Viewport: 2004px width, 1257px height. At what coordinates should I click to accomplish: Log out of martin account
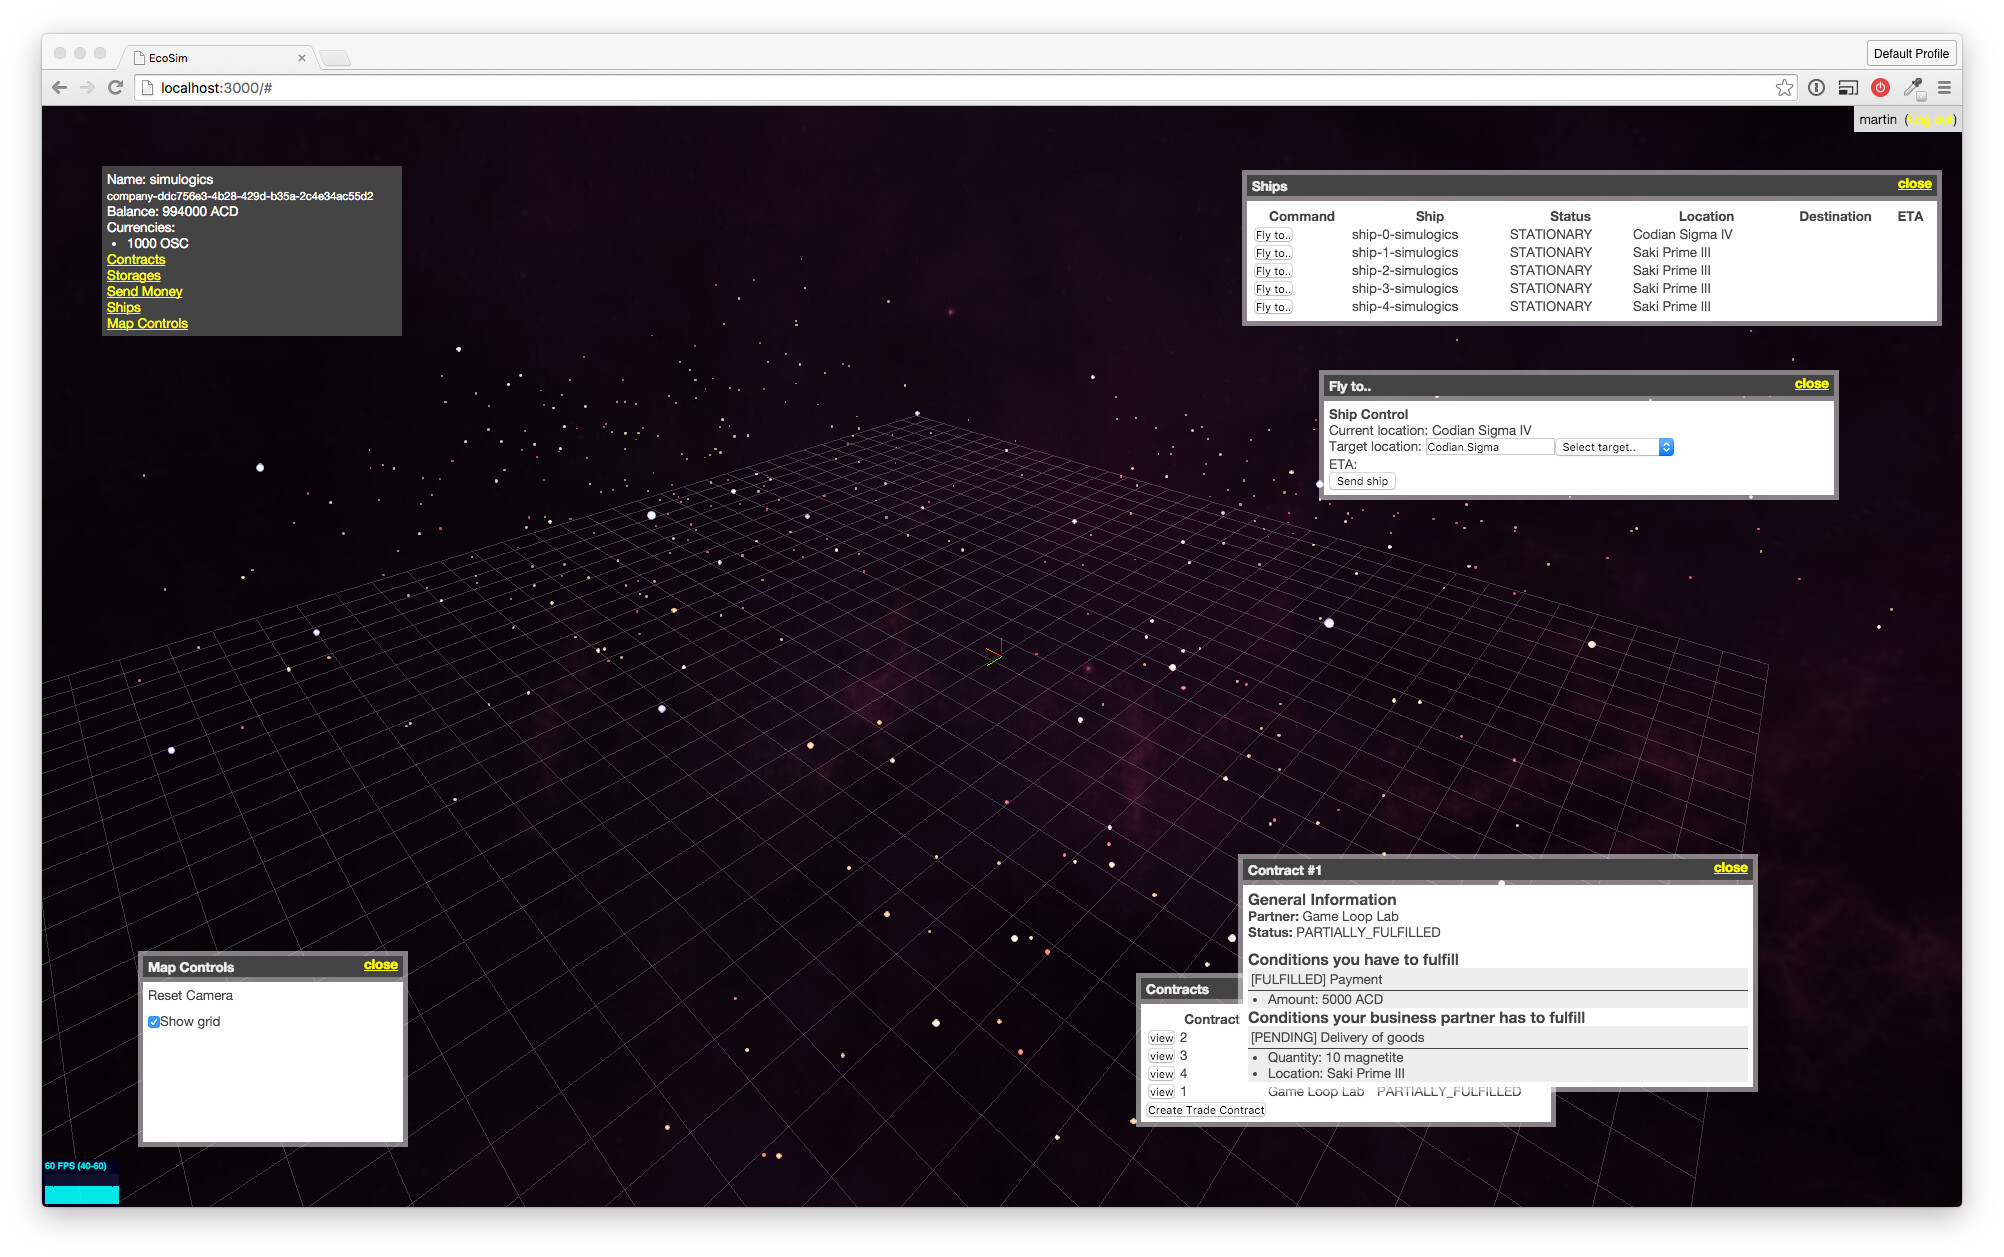(1930, 120)
